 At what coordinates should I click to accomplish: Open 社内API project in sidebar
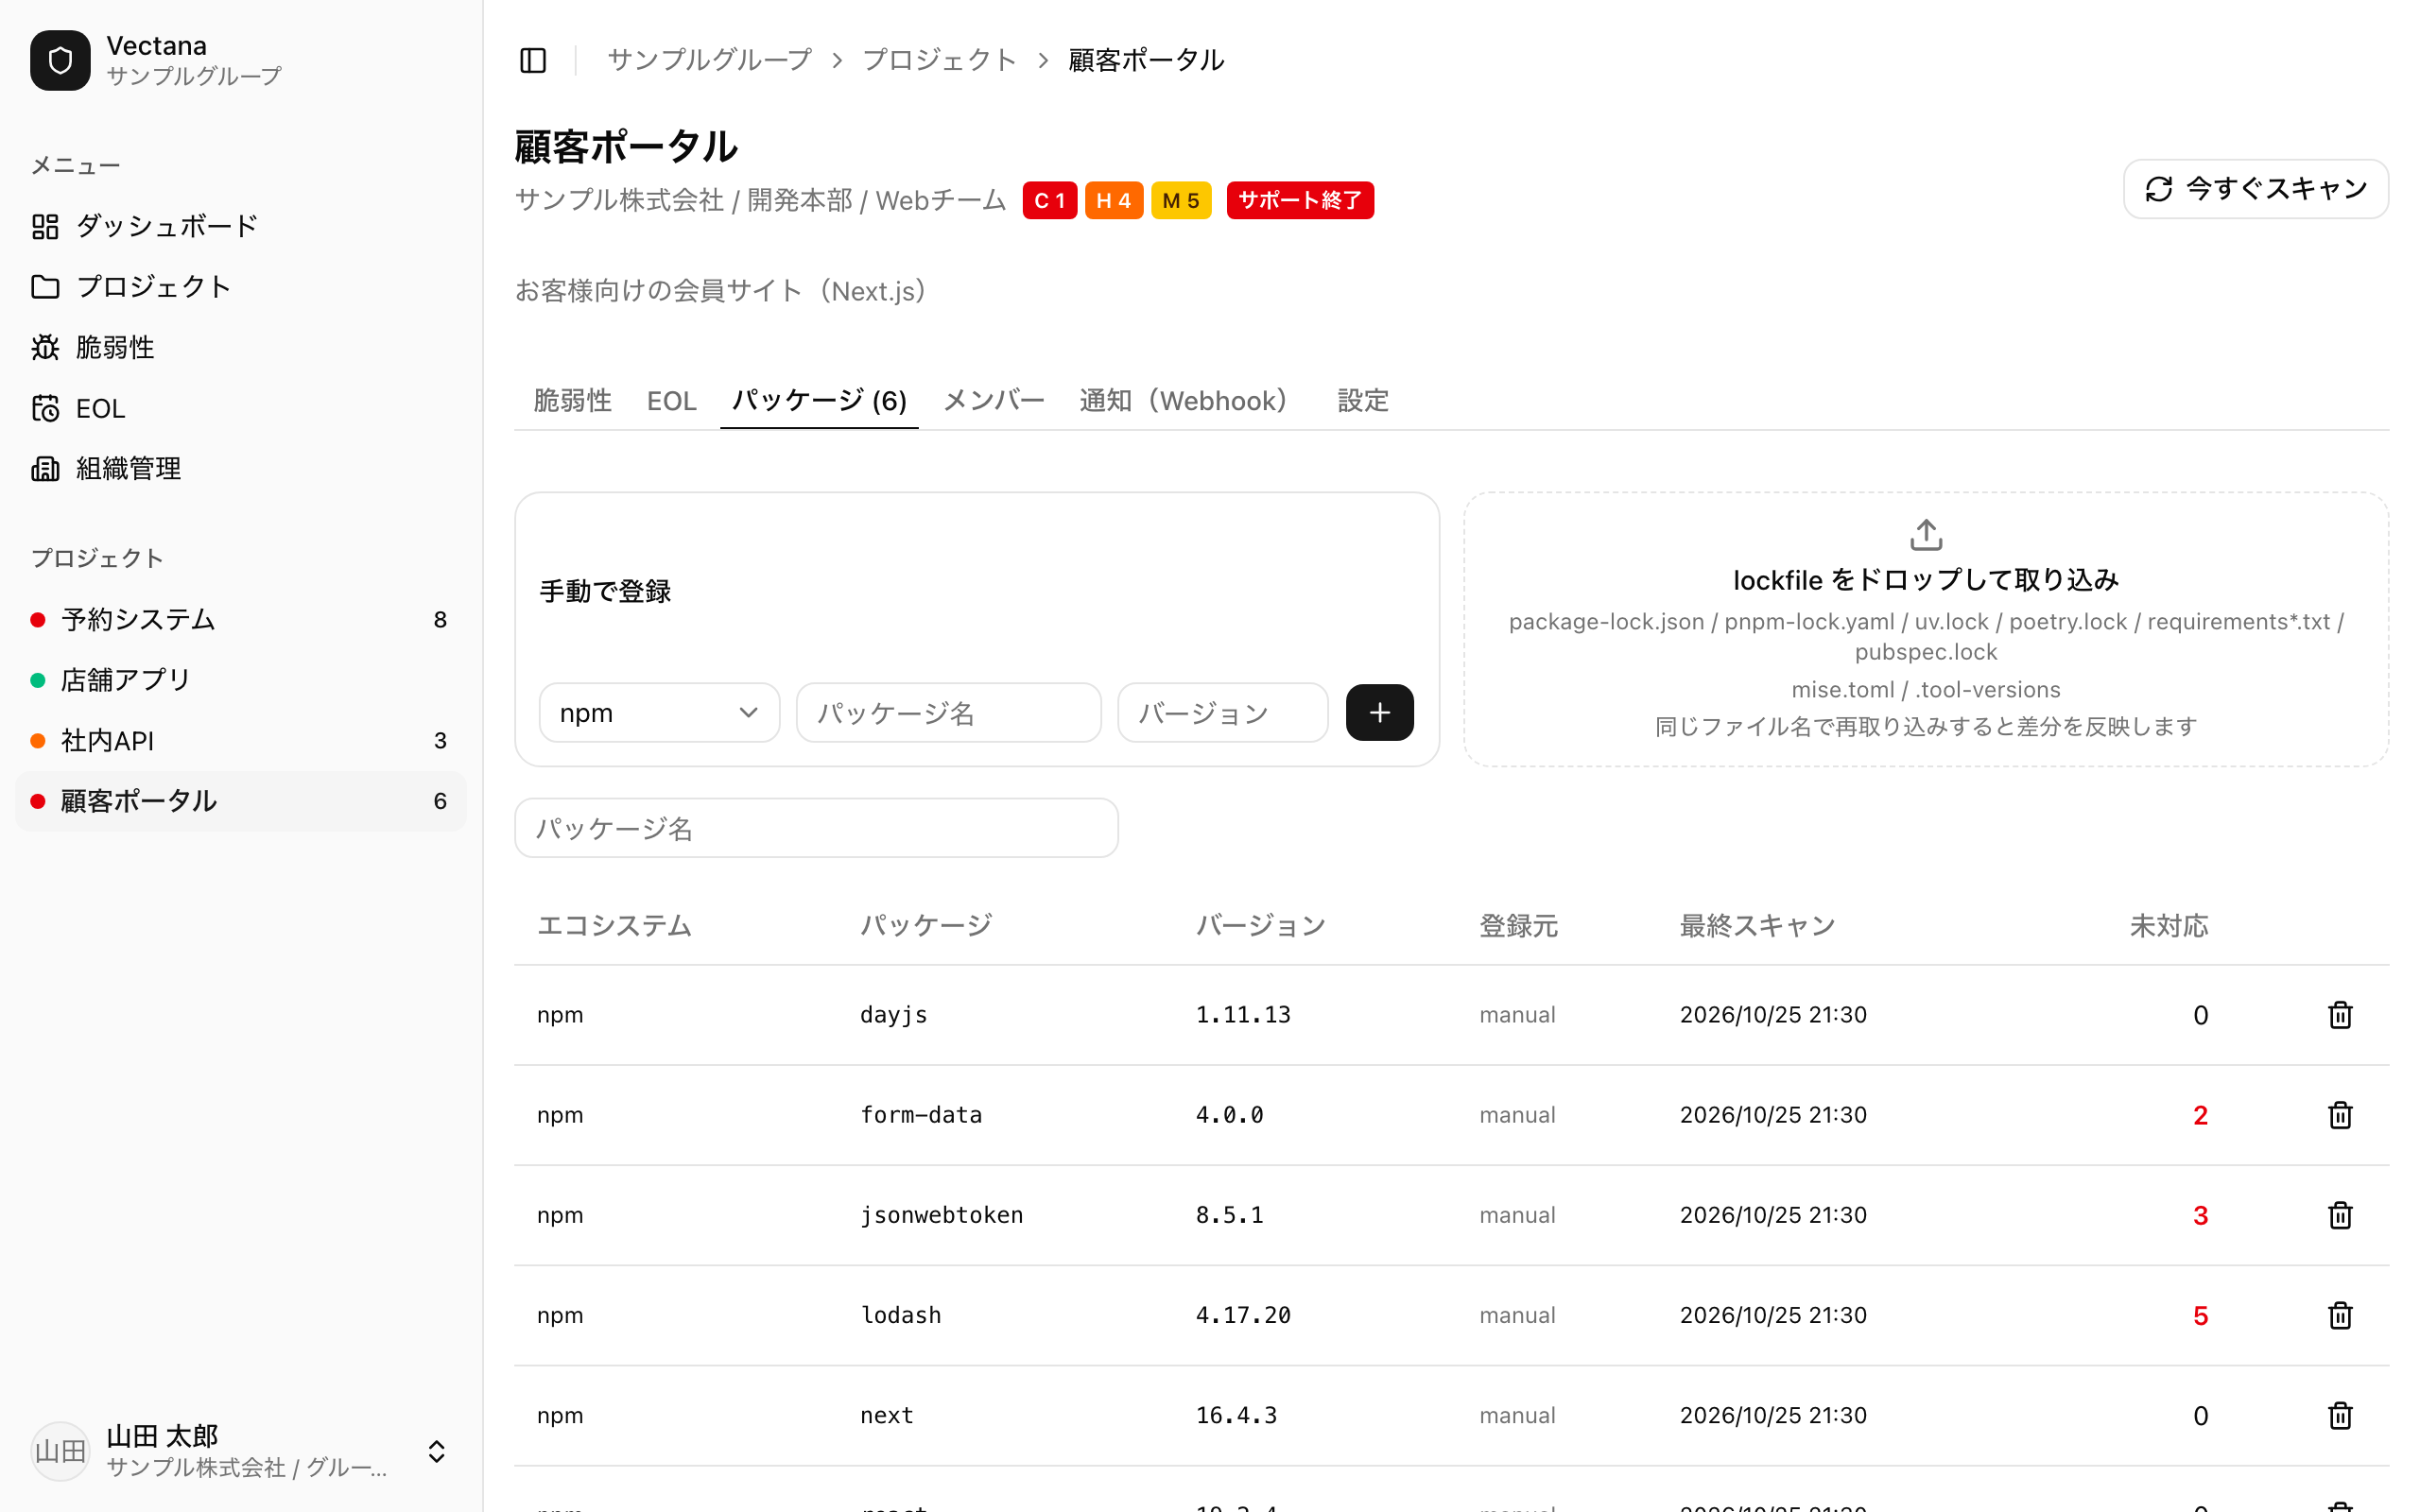(240, 741)
